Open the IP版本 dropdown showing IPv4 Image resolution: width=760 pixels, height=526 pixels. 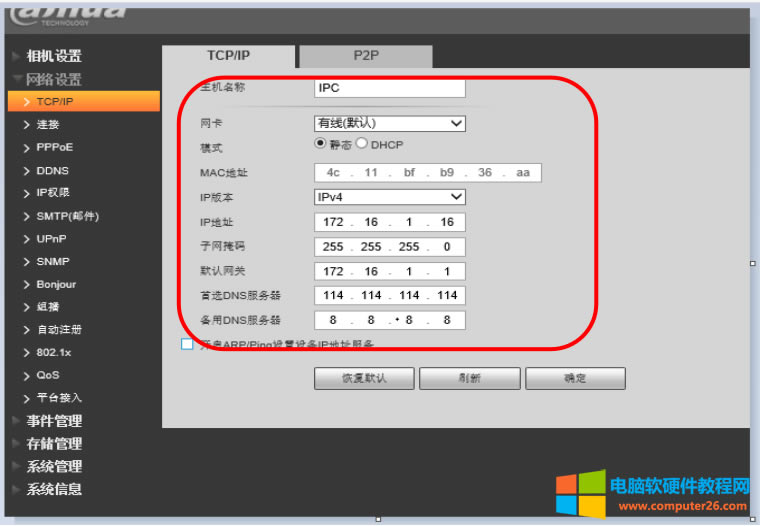[x=390, y=197]
